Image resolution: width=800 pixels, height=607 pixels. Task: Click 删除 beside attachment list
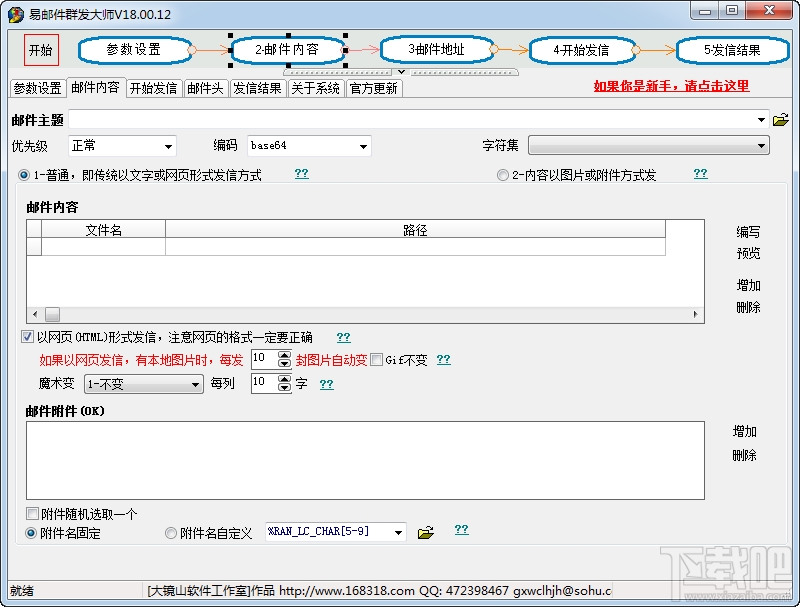744,455
